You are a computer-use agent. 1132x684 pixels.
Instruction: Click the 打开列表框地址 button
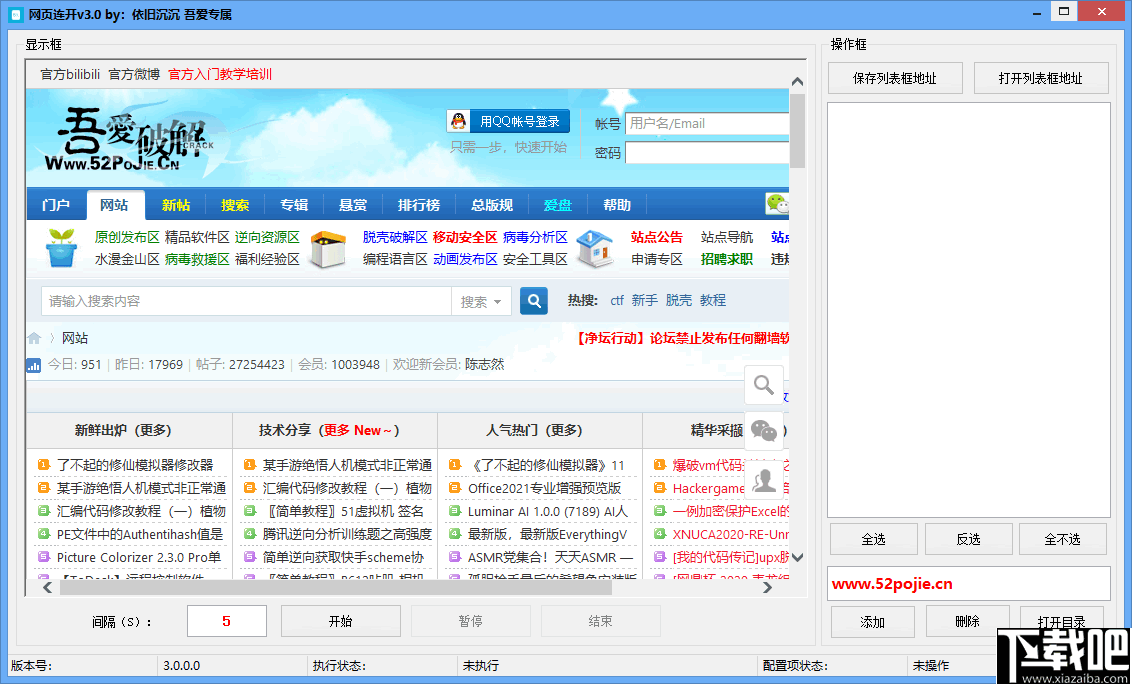pos(1041,77)
